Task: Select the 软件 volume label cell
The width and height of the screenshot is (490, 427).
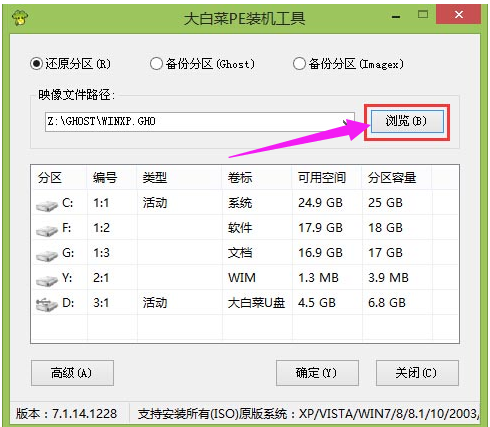Action: coord(240,228)
